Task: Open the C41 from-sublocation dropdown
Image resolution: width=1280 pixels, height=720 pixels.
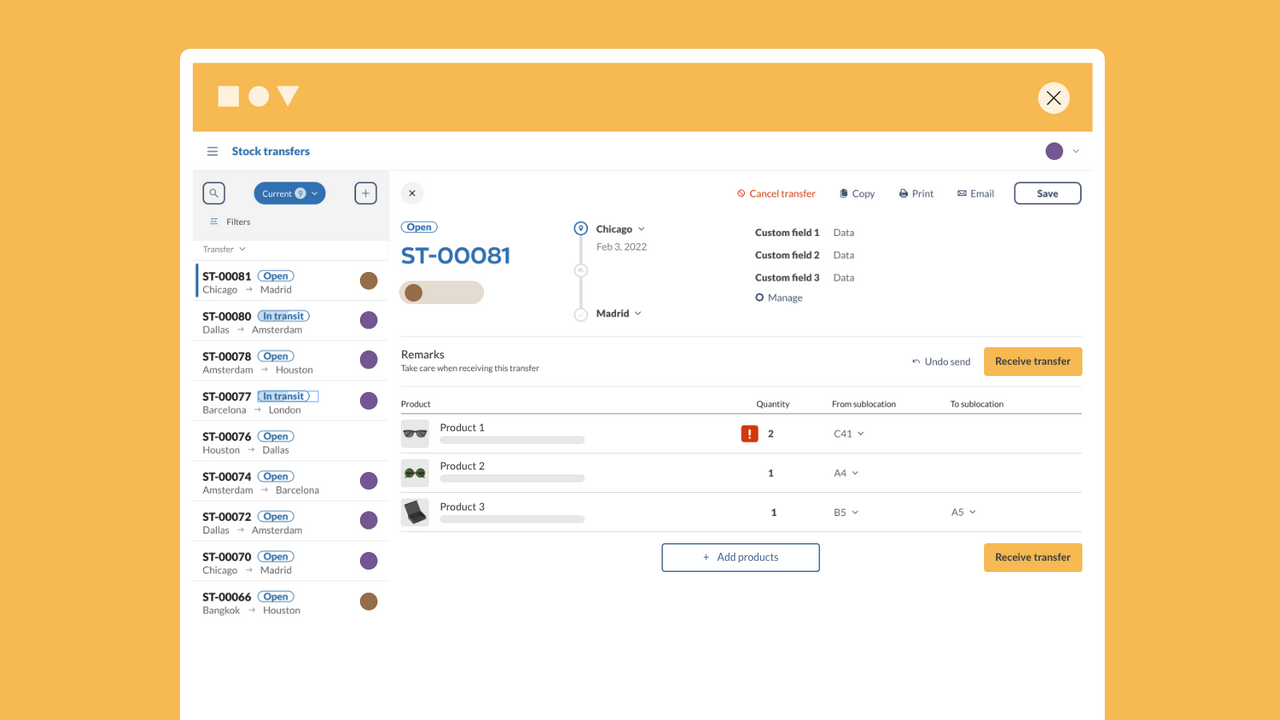Action: [849, 434]
